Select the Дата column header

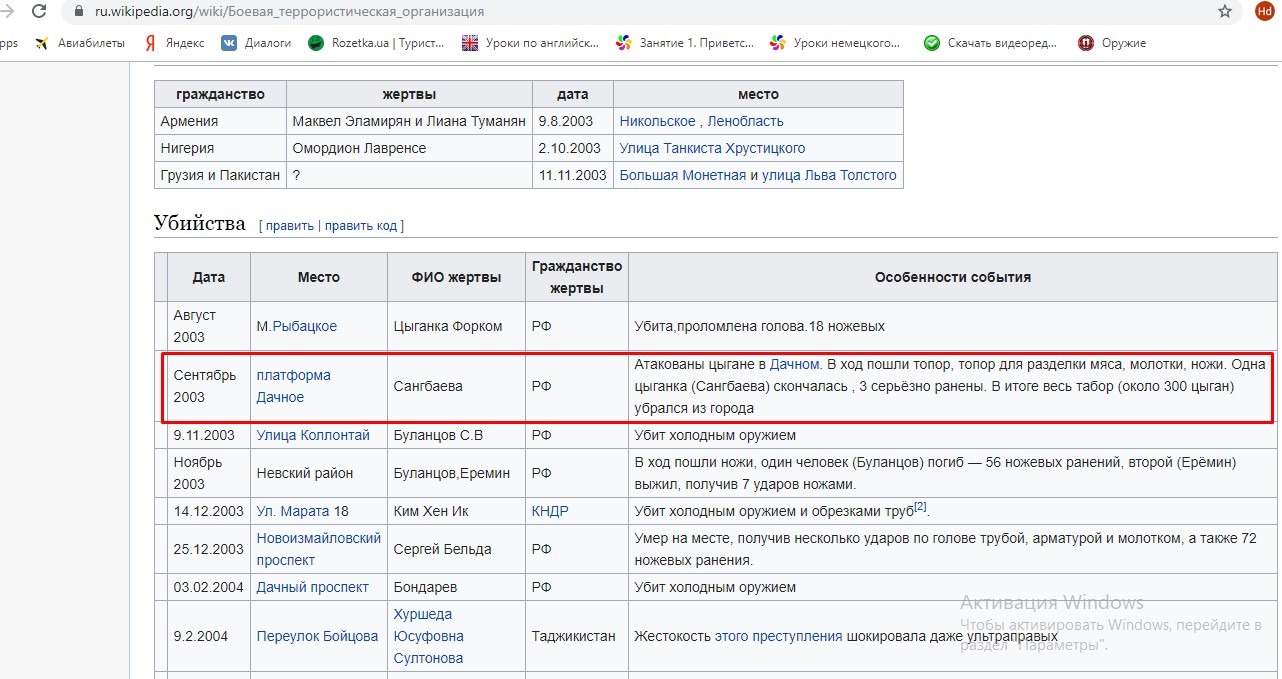[208, 277]
